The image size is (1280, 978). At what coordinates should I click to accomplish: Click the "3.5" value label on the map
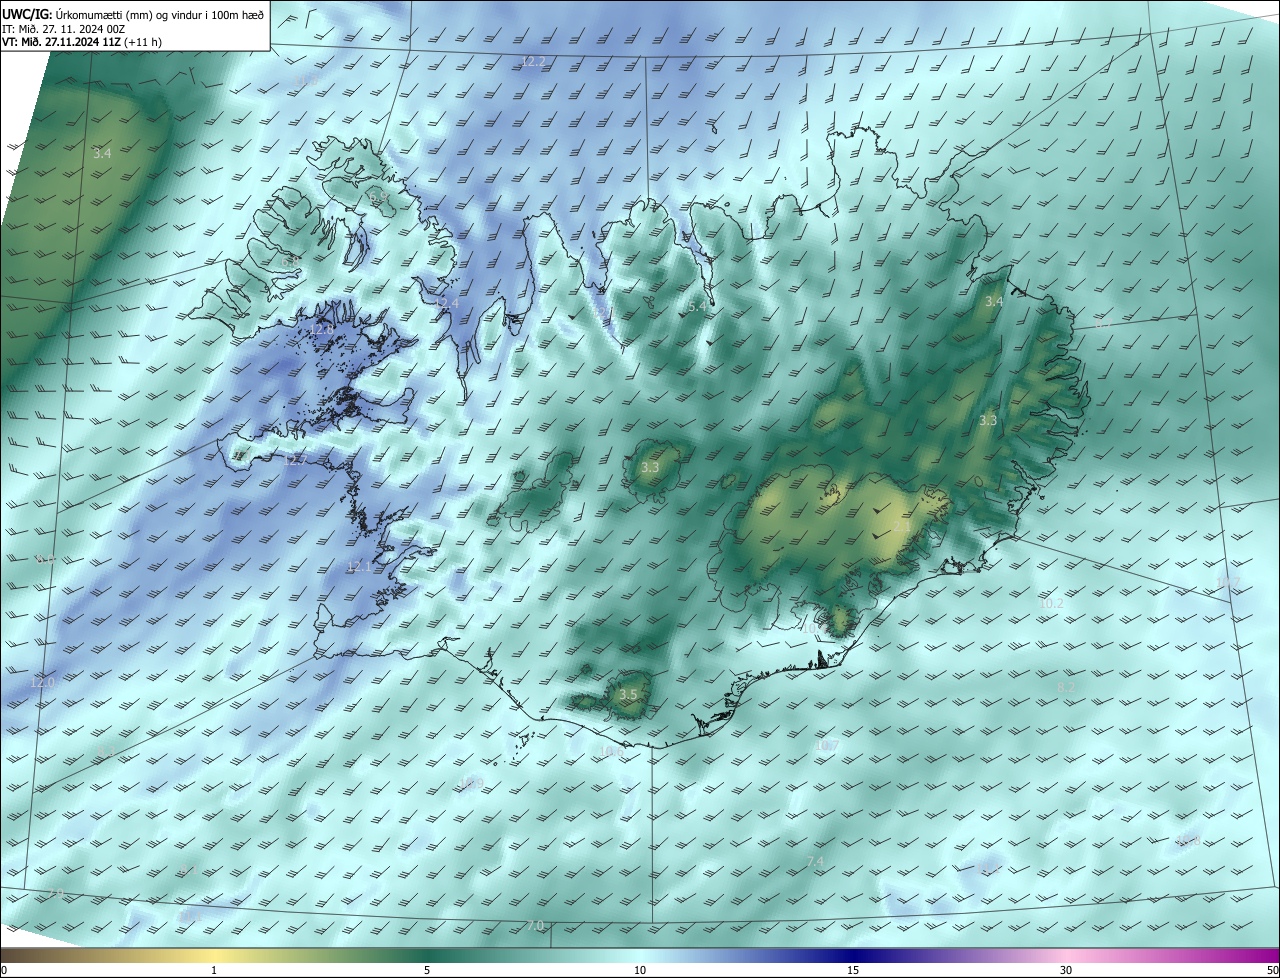coord(628,694)
